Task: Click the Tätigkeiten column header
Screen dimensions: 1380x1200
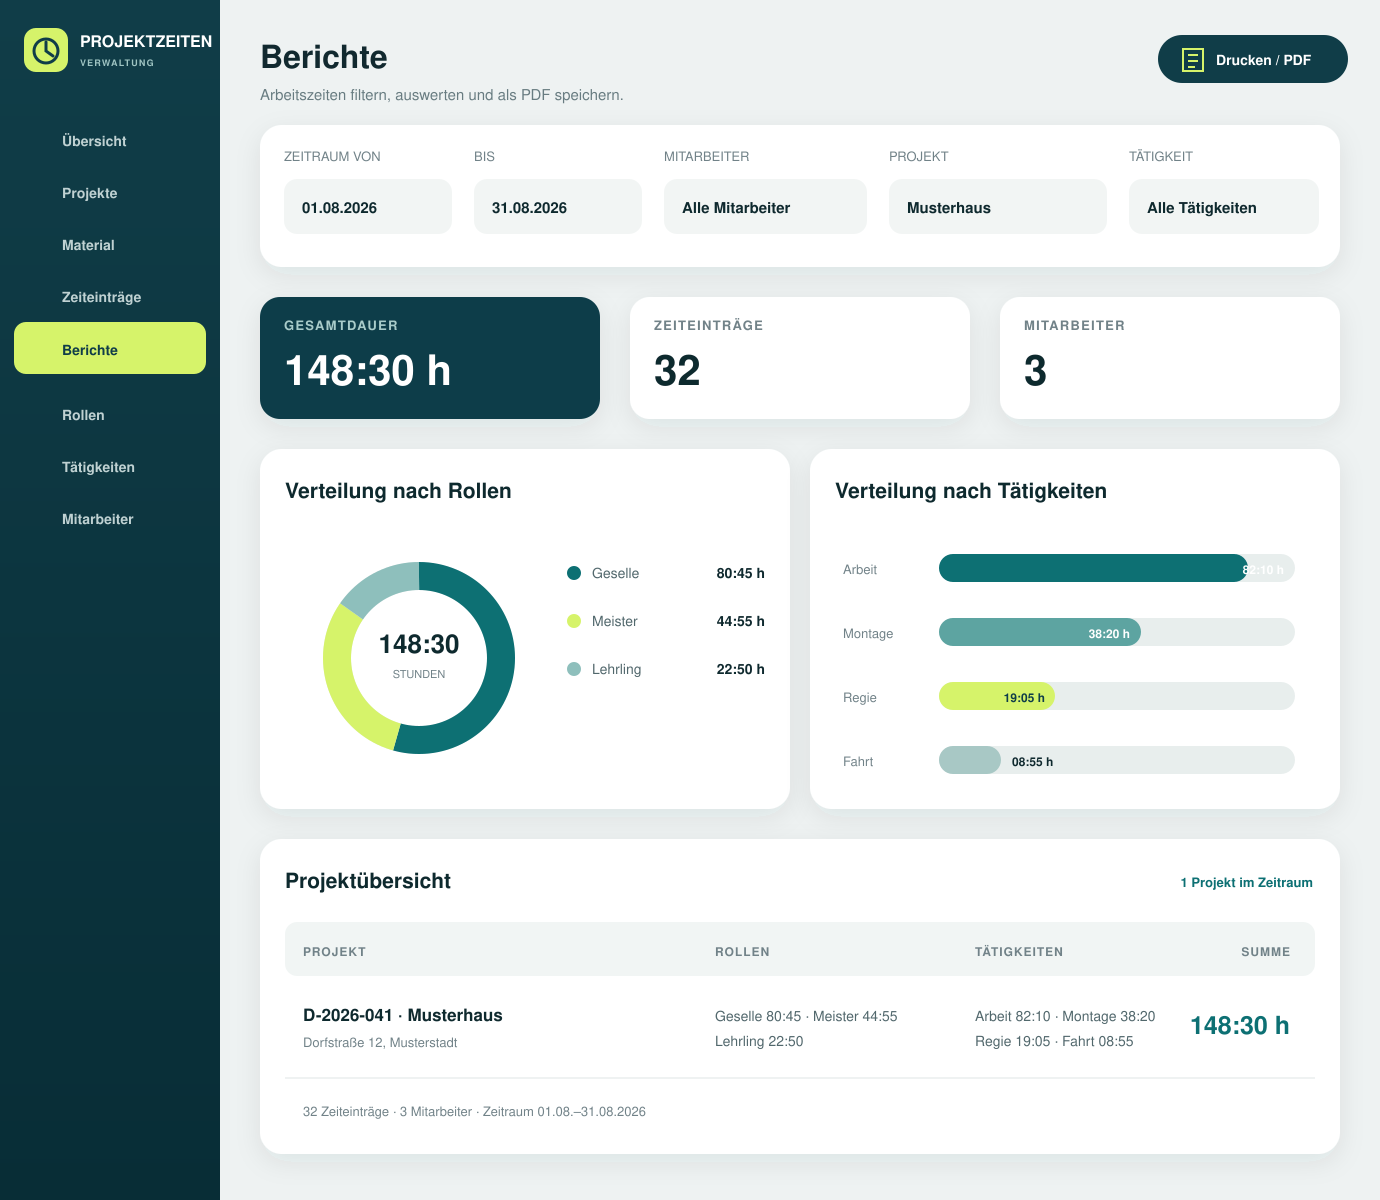Action: (1019, 951)
